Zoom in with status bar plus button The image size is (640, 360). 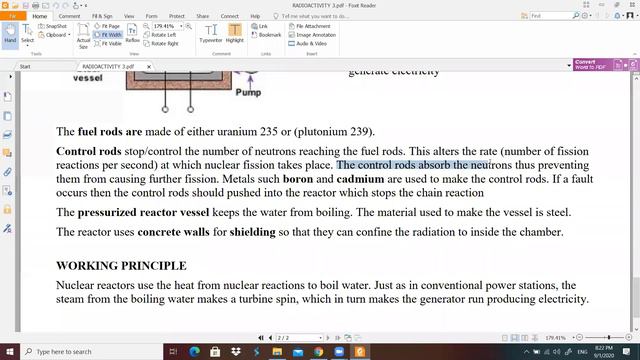click(x=629, y=338)
